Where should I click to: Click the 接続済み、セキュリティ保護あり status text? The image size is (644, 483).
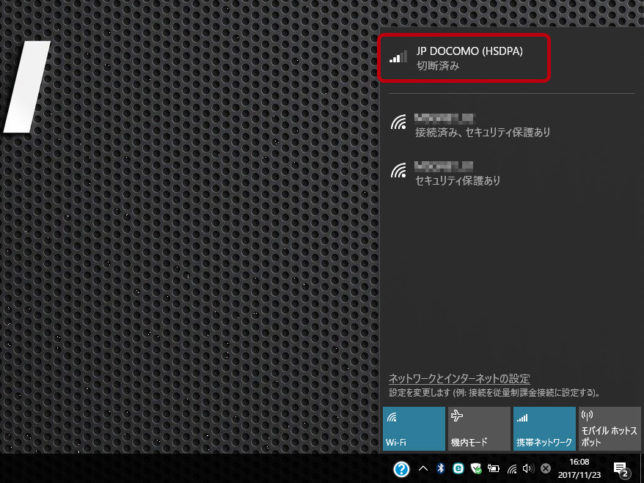point(482,132)
